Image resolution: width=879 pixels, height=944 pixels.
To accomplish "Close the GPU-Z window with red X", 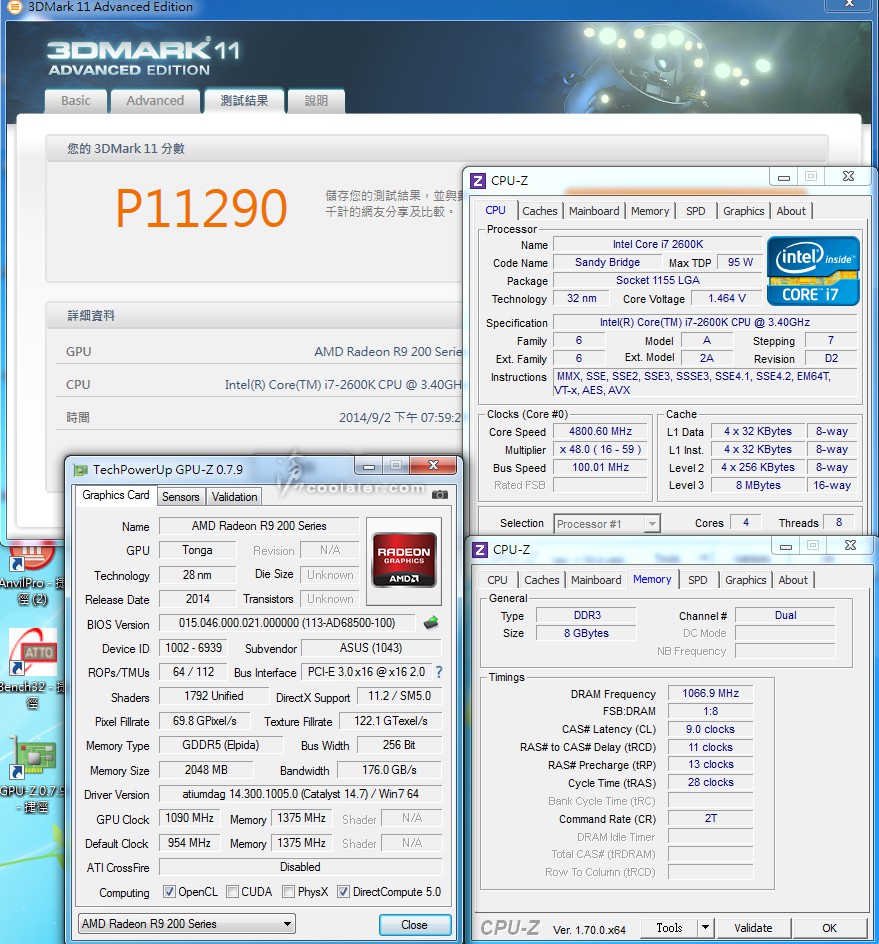I will 433,465.
